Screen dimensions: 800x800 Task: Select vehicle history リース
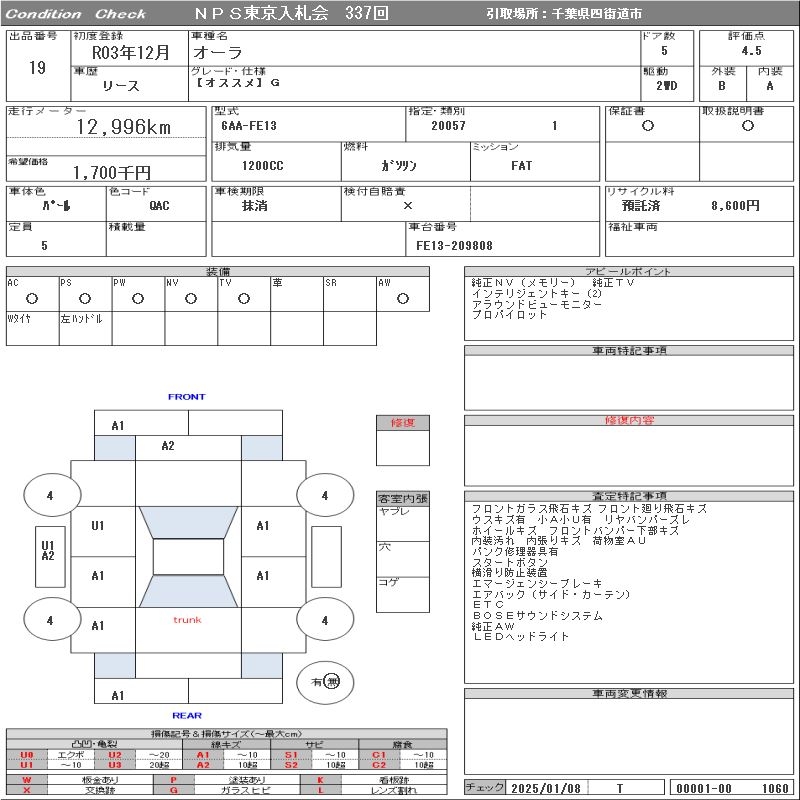tap(120, 86)
